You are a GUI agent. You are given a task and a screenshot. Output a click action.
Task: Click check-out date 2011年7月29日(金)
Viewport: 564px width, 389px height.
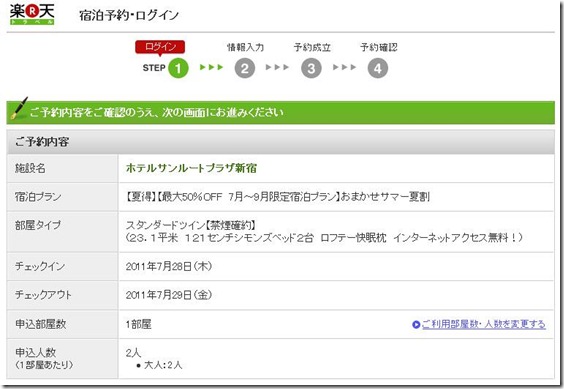(168, 295)
